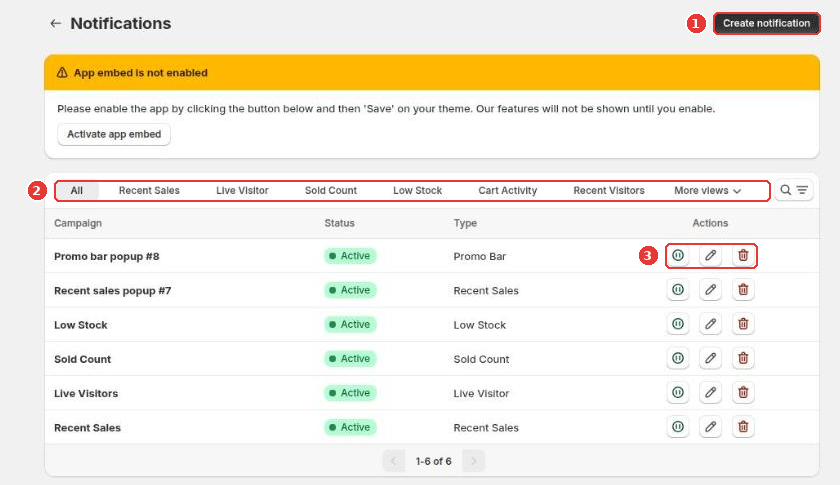
Task: Open the Sold Count tab
Action: (331, 191)
